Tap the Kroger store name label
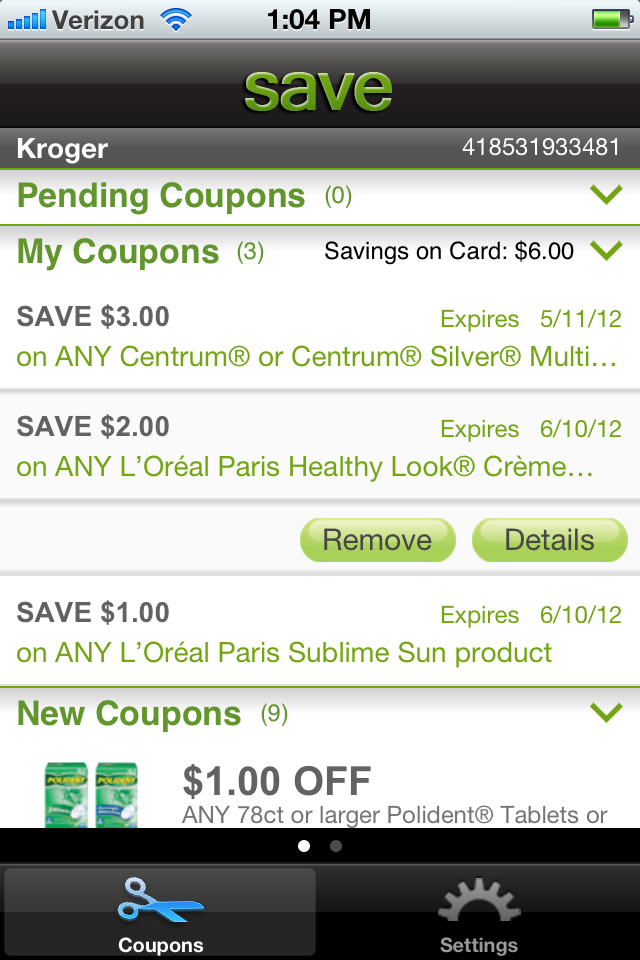 tap(62, 150)
